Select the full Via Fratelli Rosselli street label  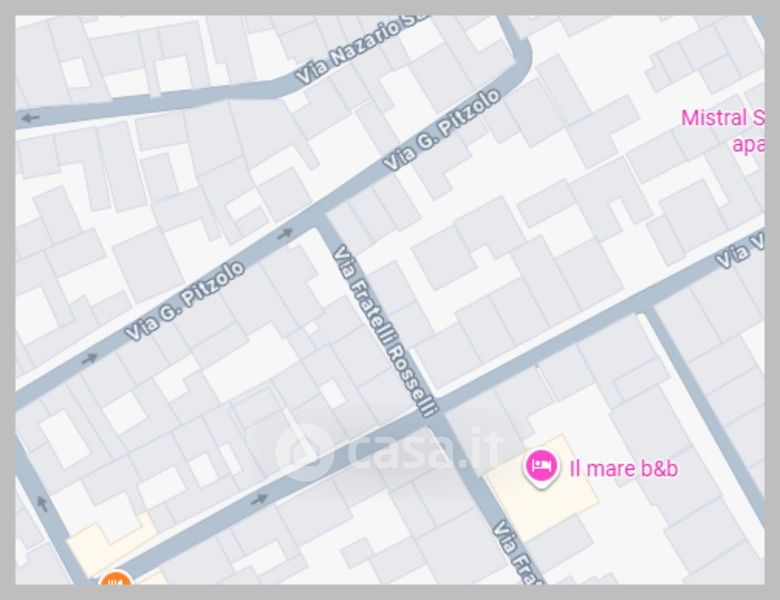point(385,330)
